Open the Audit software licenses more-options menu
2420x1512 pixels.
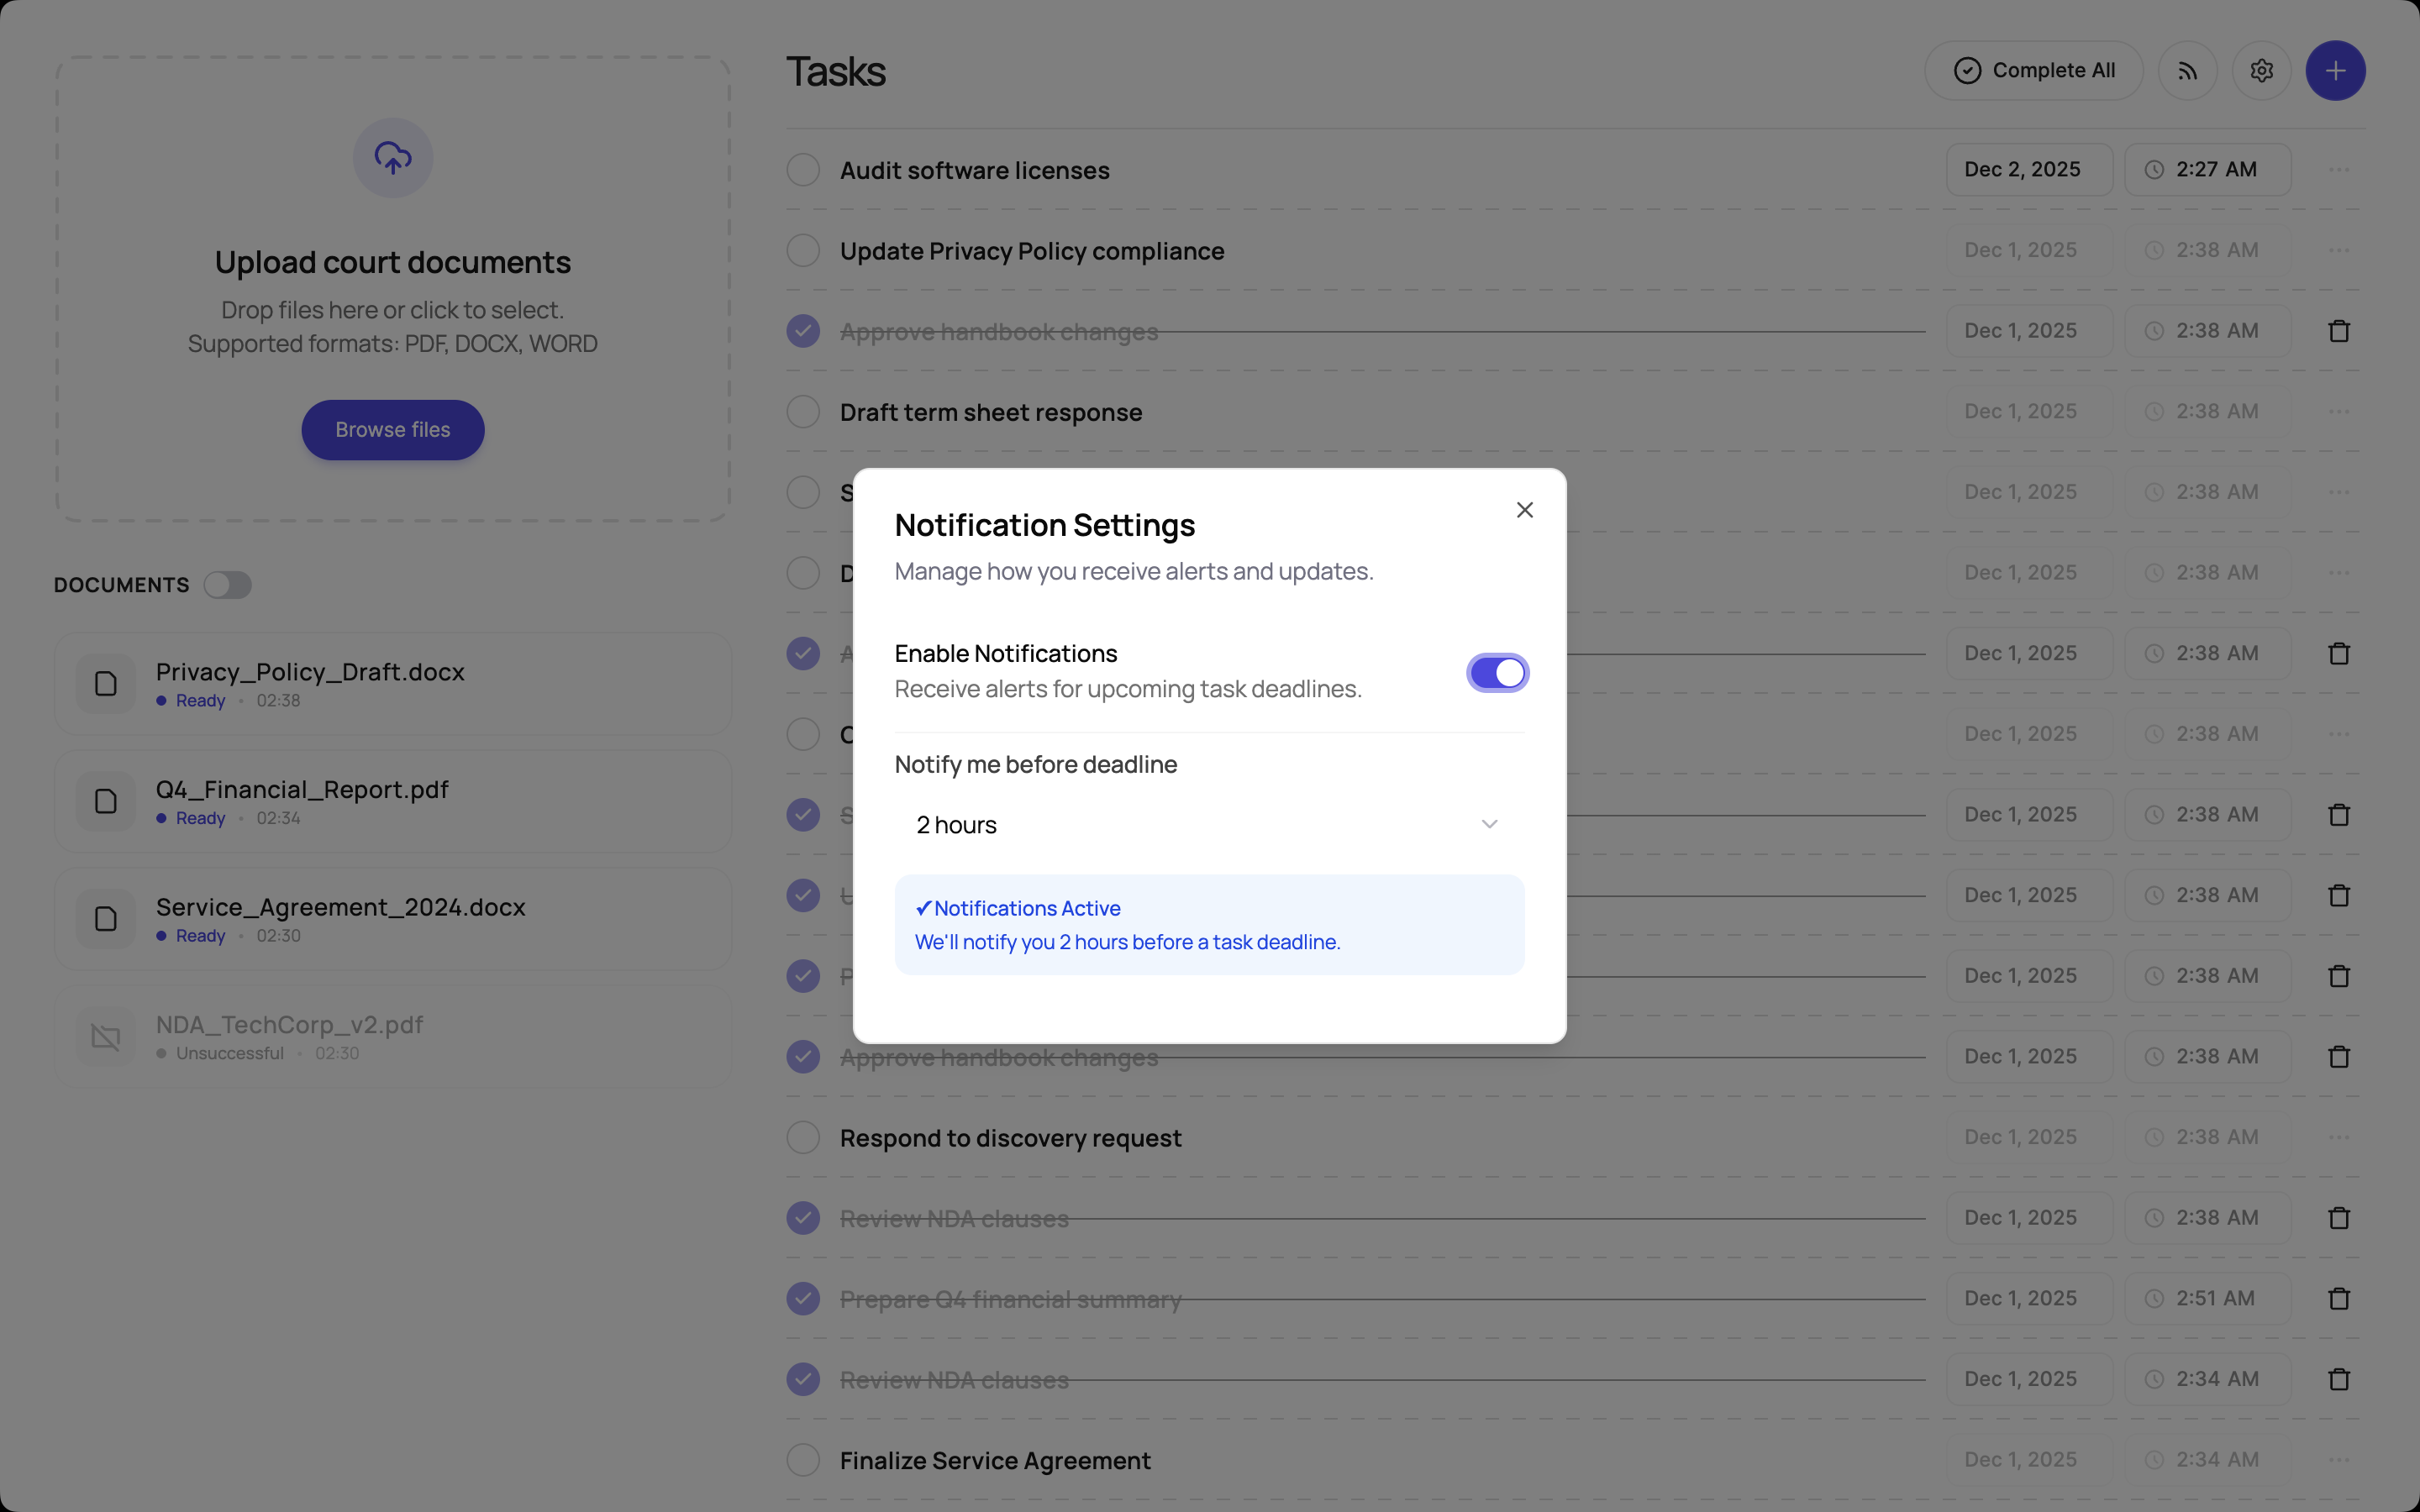[x=2338, y=170]
